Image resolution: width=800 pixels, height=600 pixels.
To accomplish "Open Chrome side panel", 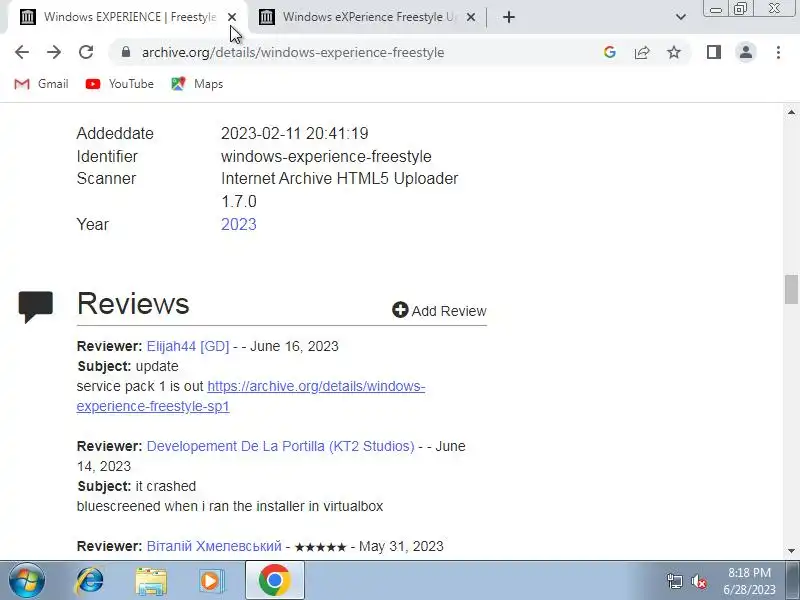I will point(714,52).
